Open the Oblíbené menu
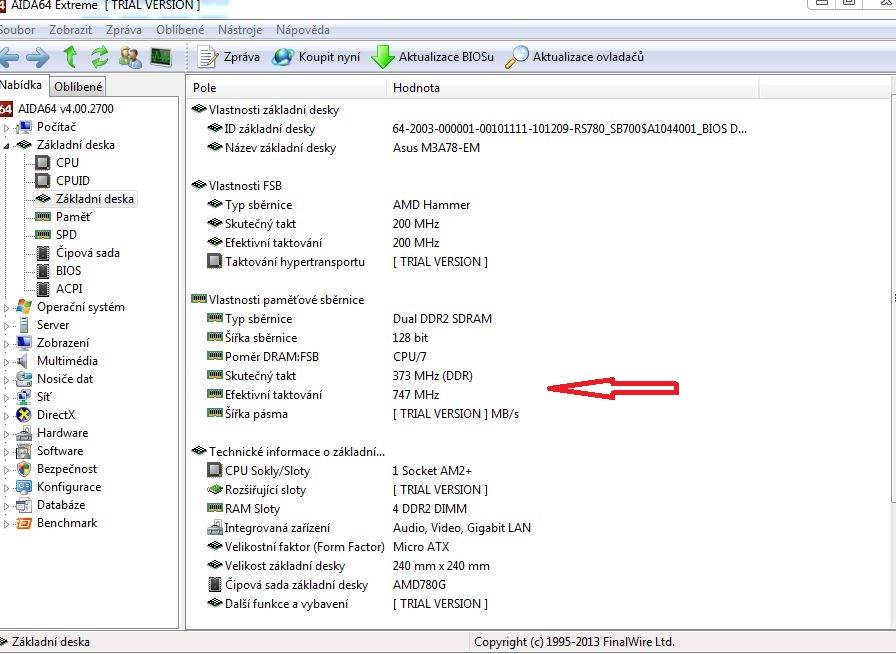896x654 pixels. [180, 30]
